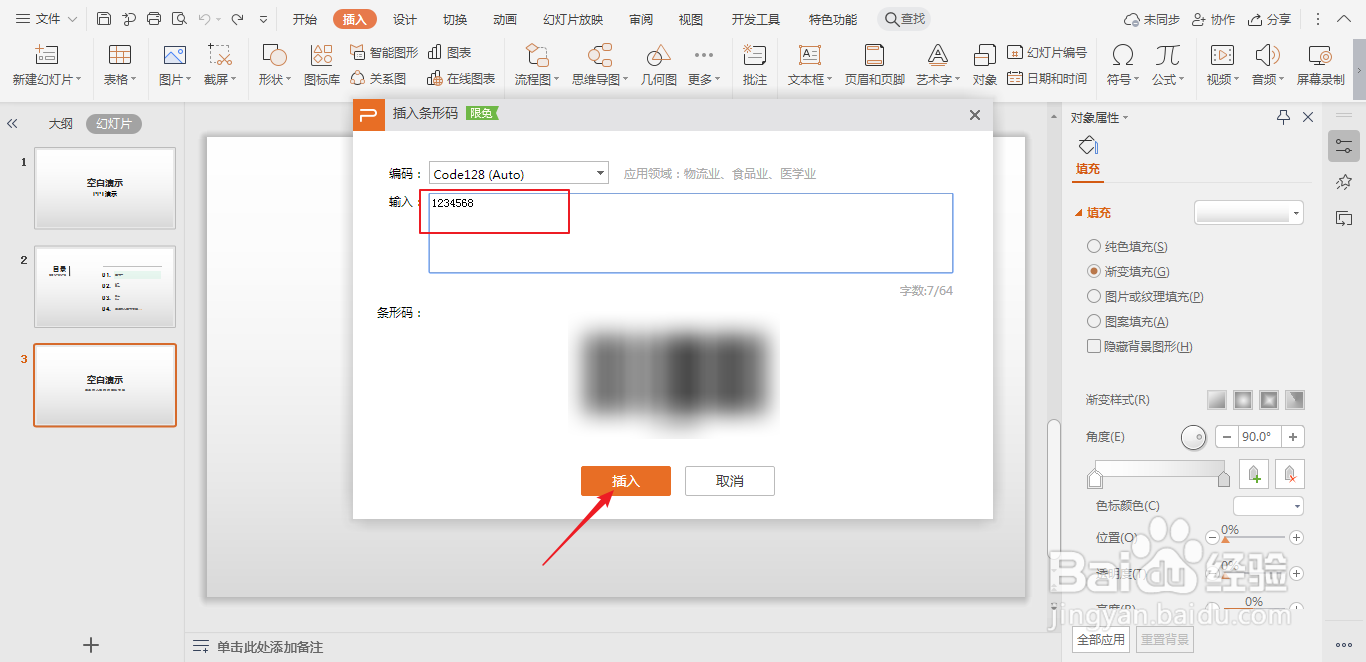This screenshot has width=1366, height=662.
Task: Switch to Outline (大纲) view toggle
Action: (x=61, y=124)
